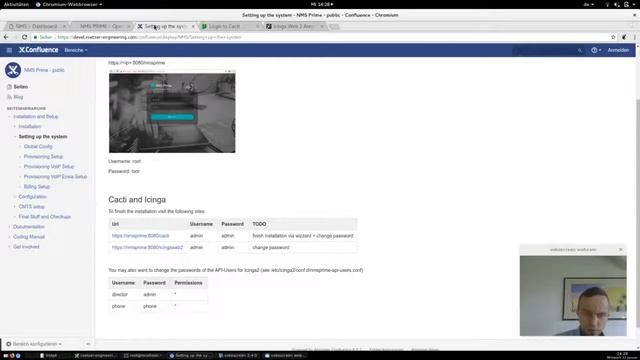Expand the Documentation tree node
The width and height of the screenshot is (640, 360).
pos(9,227)
